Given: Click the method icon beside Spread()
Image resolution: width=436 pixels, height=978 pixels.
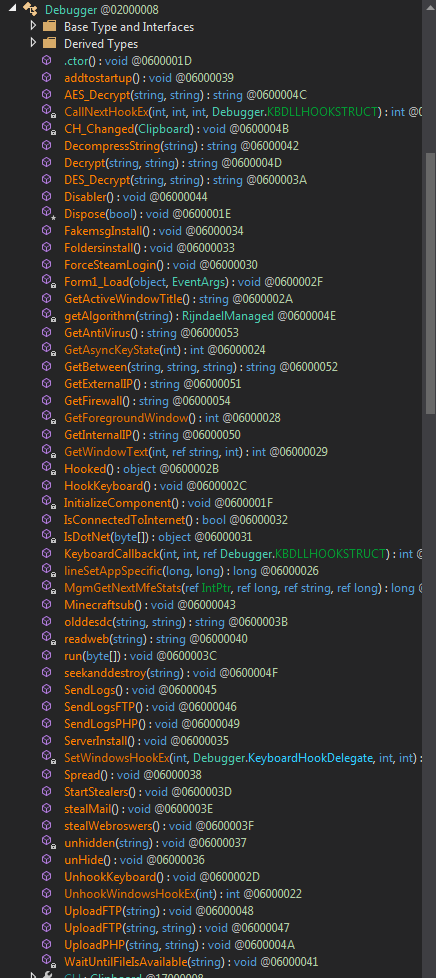Looking at the screenshot, I should (47, 774).
